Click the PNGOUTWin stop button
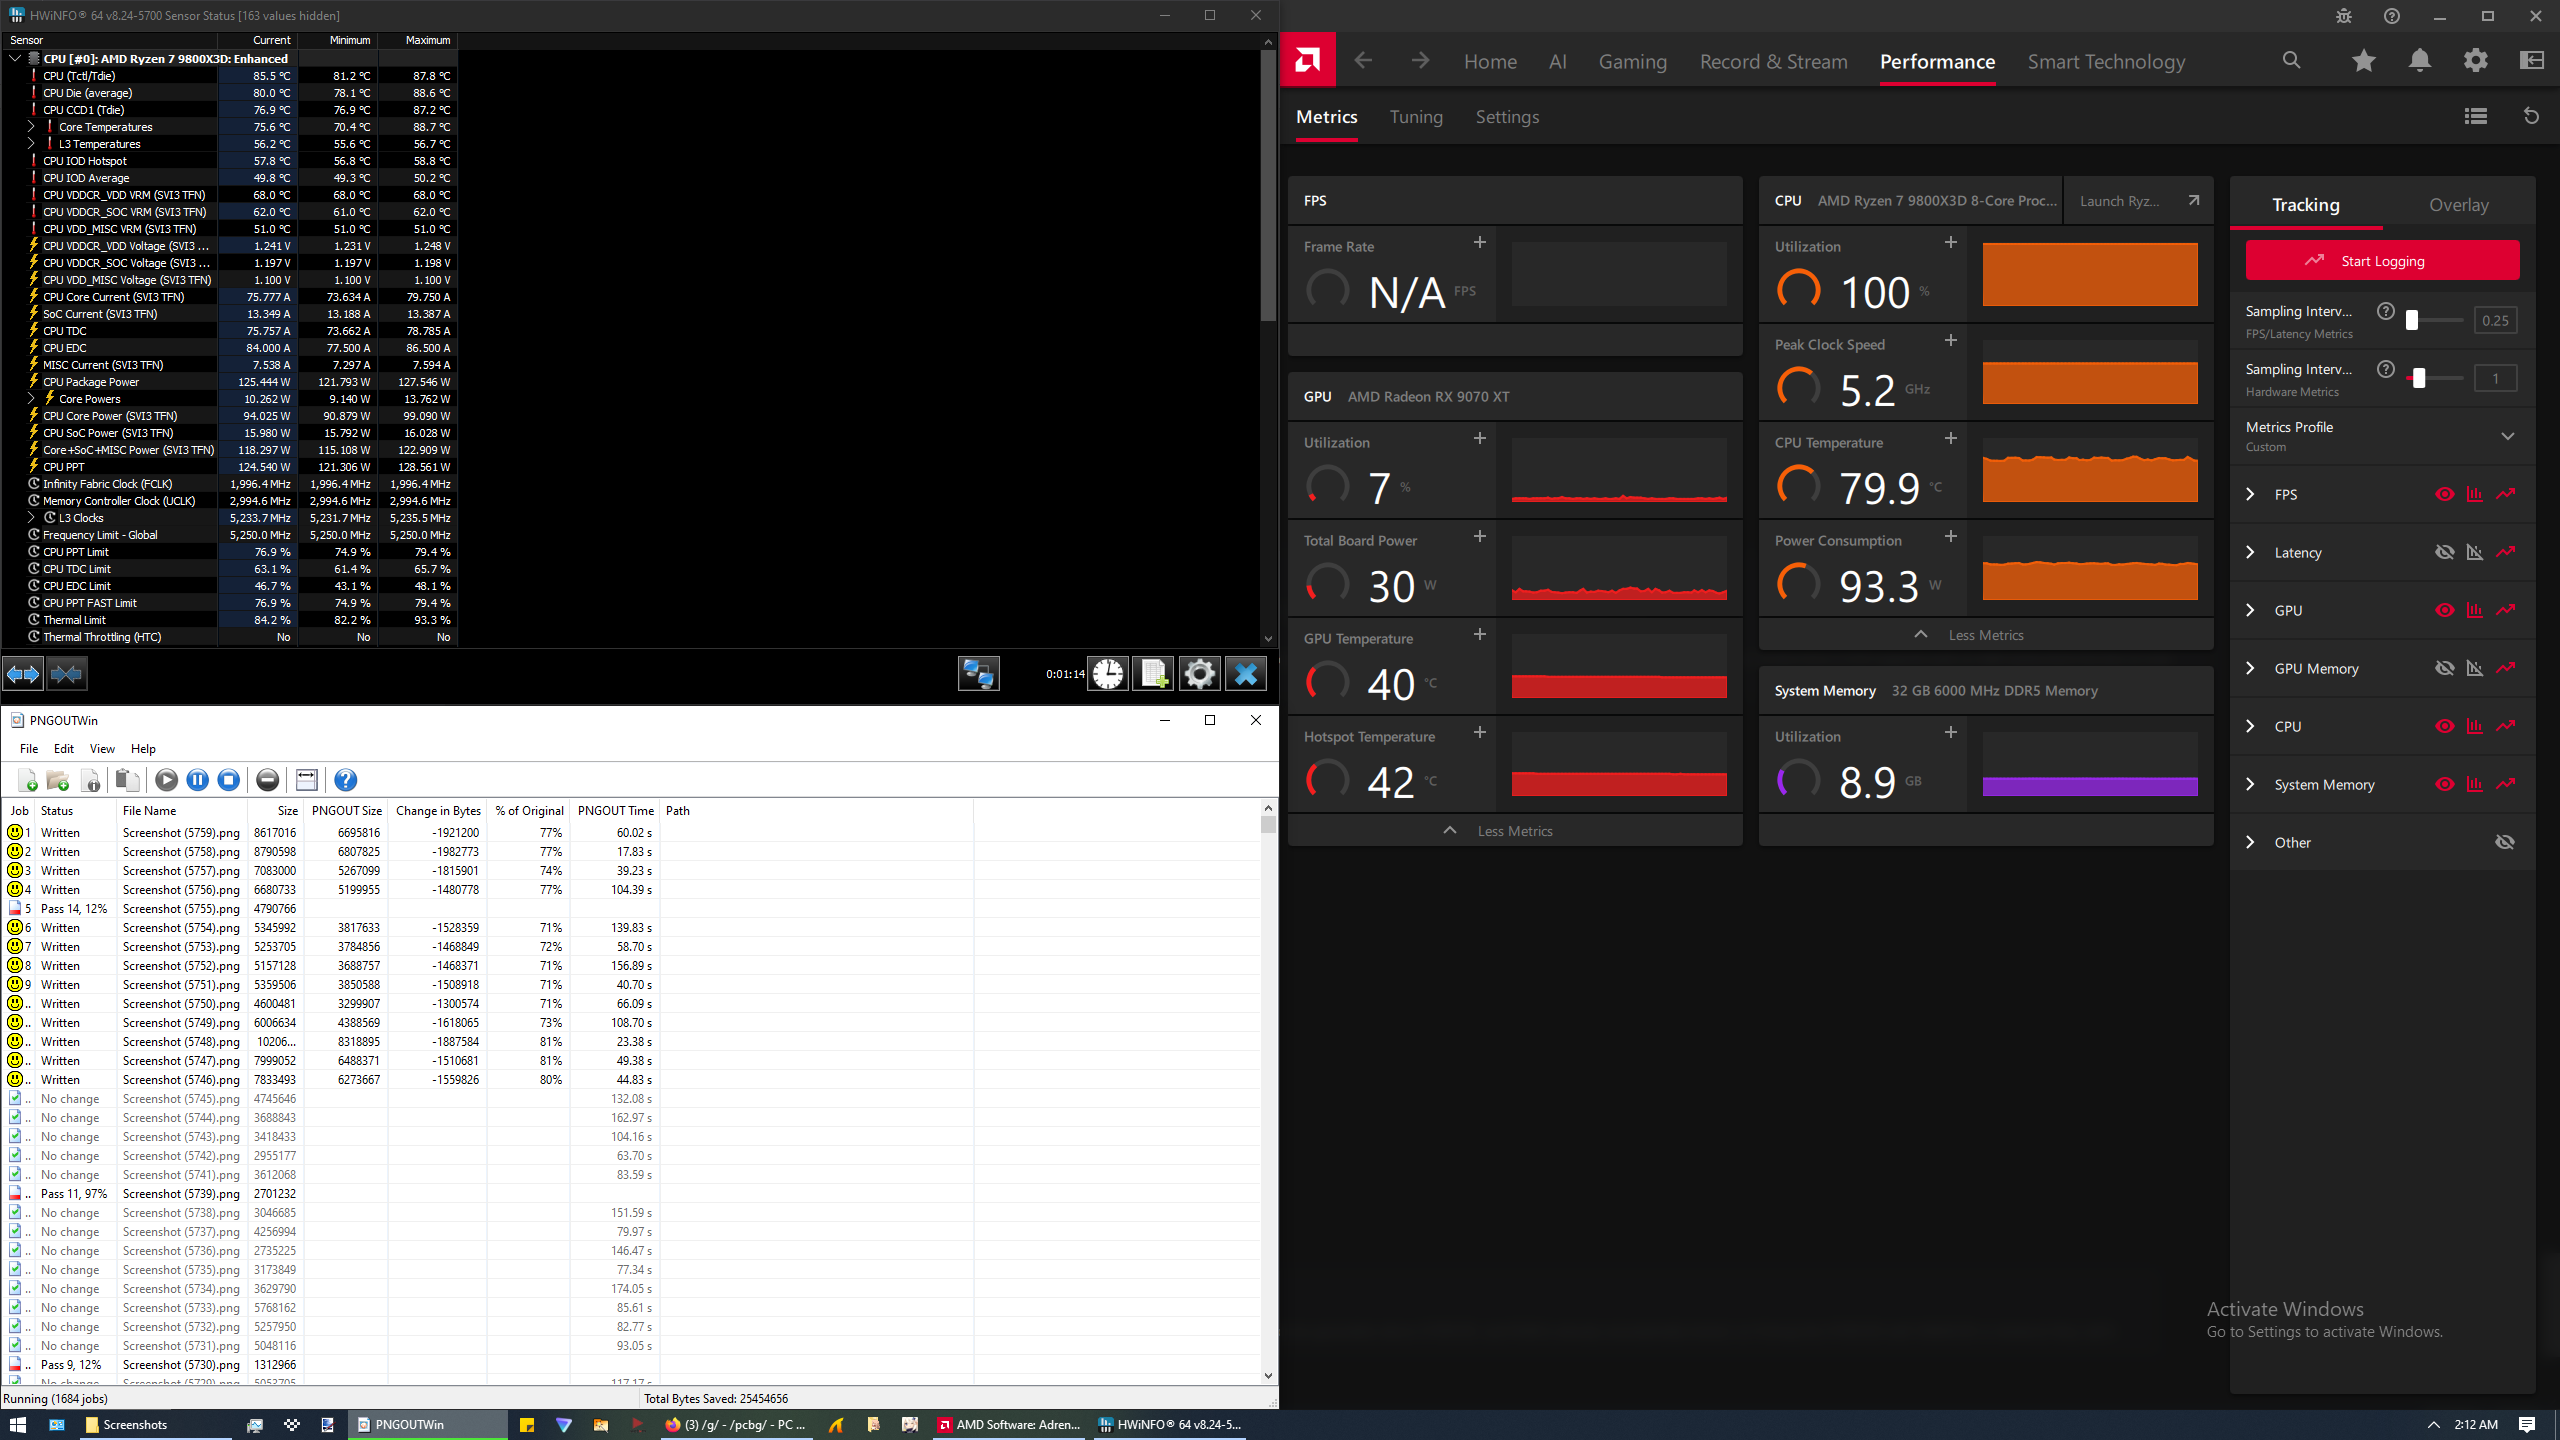 pyautogui.click(x=229, y=780)
